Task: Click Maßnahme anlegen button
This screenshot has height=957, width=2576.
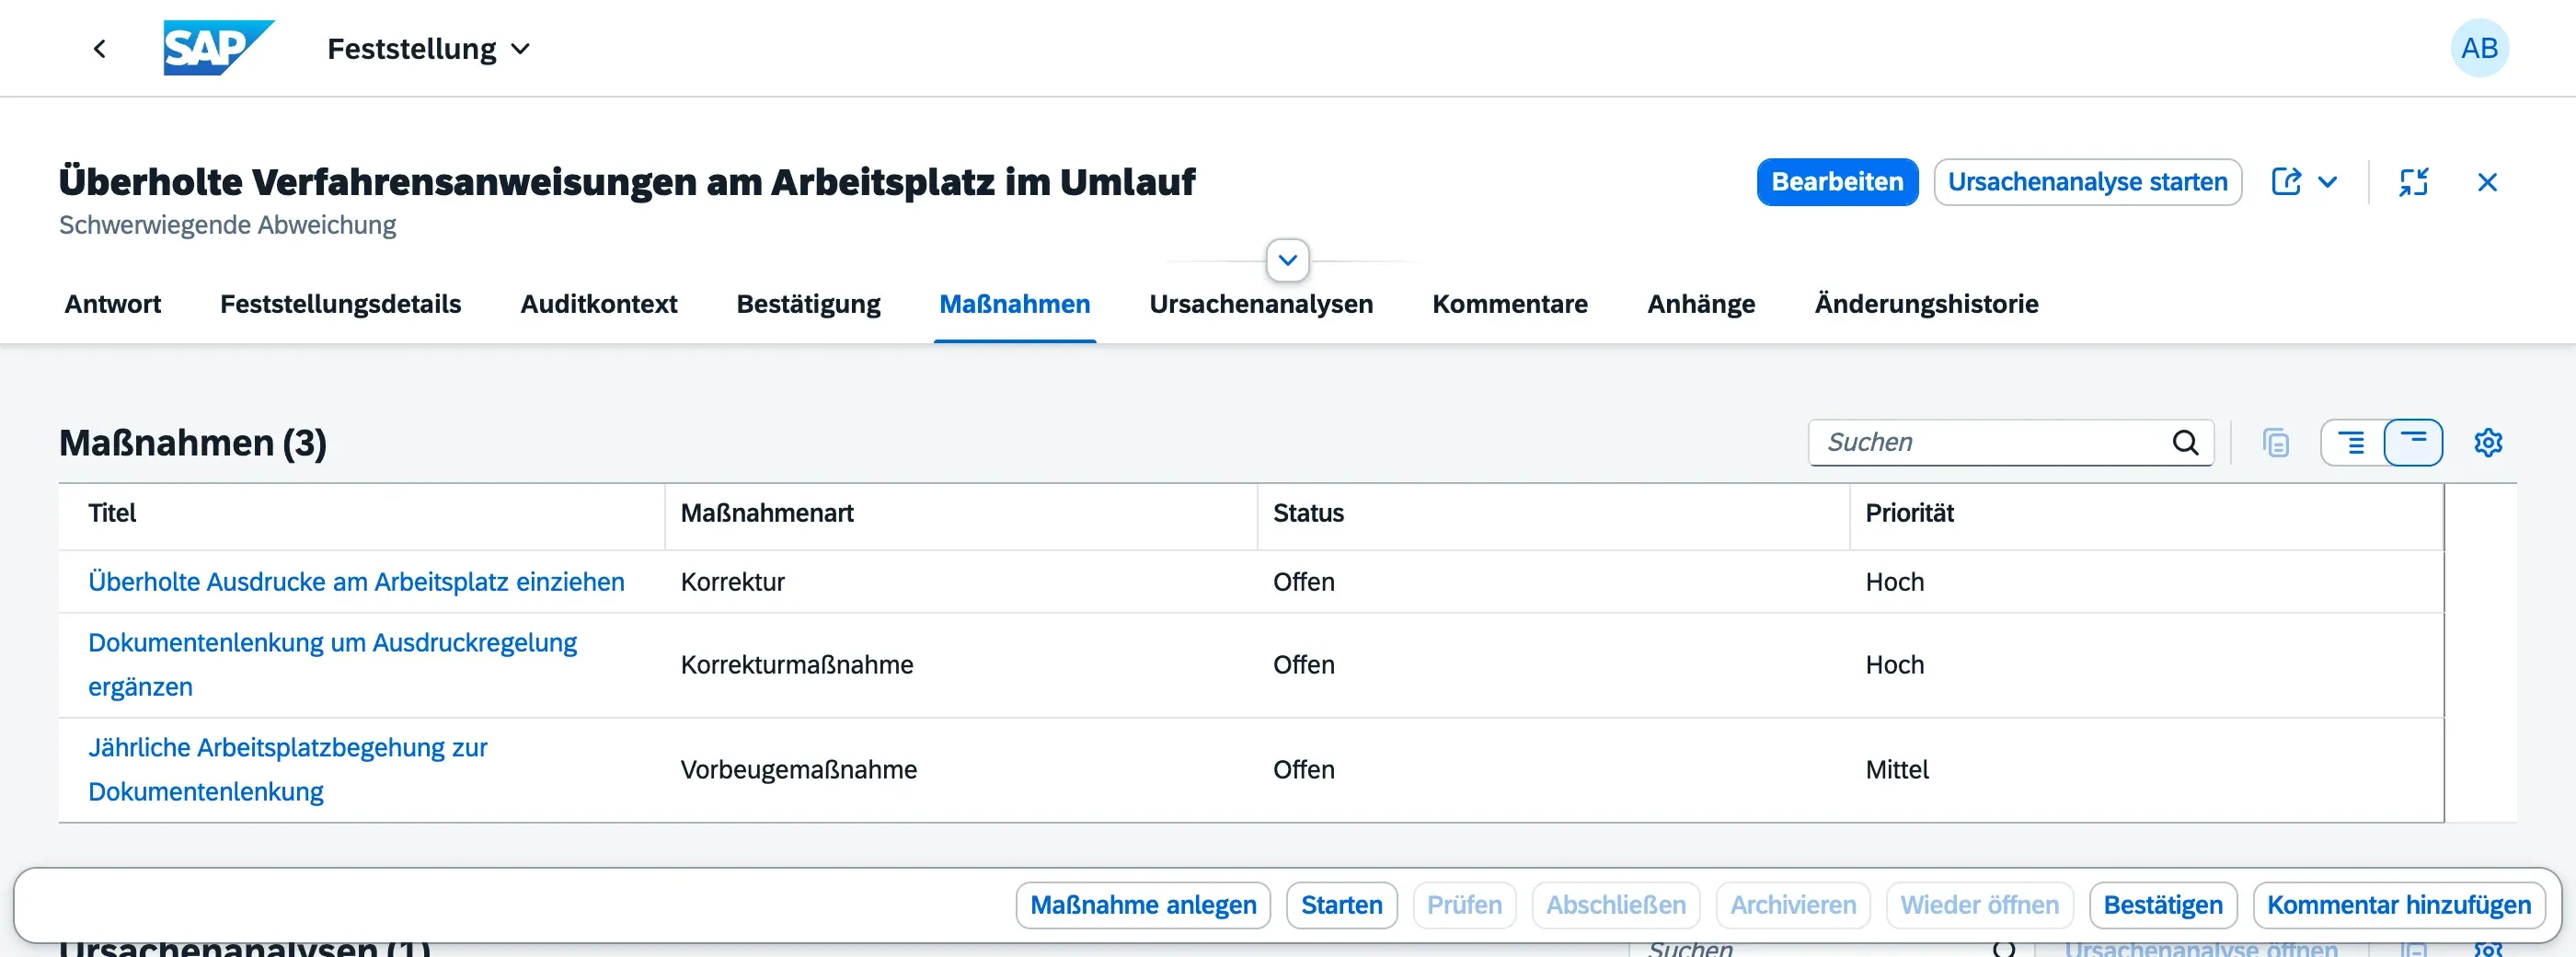Action: tap(1143, 905)
